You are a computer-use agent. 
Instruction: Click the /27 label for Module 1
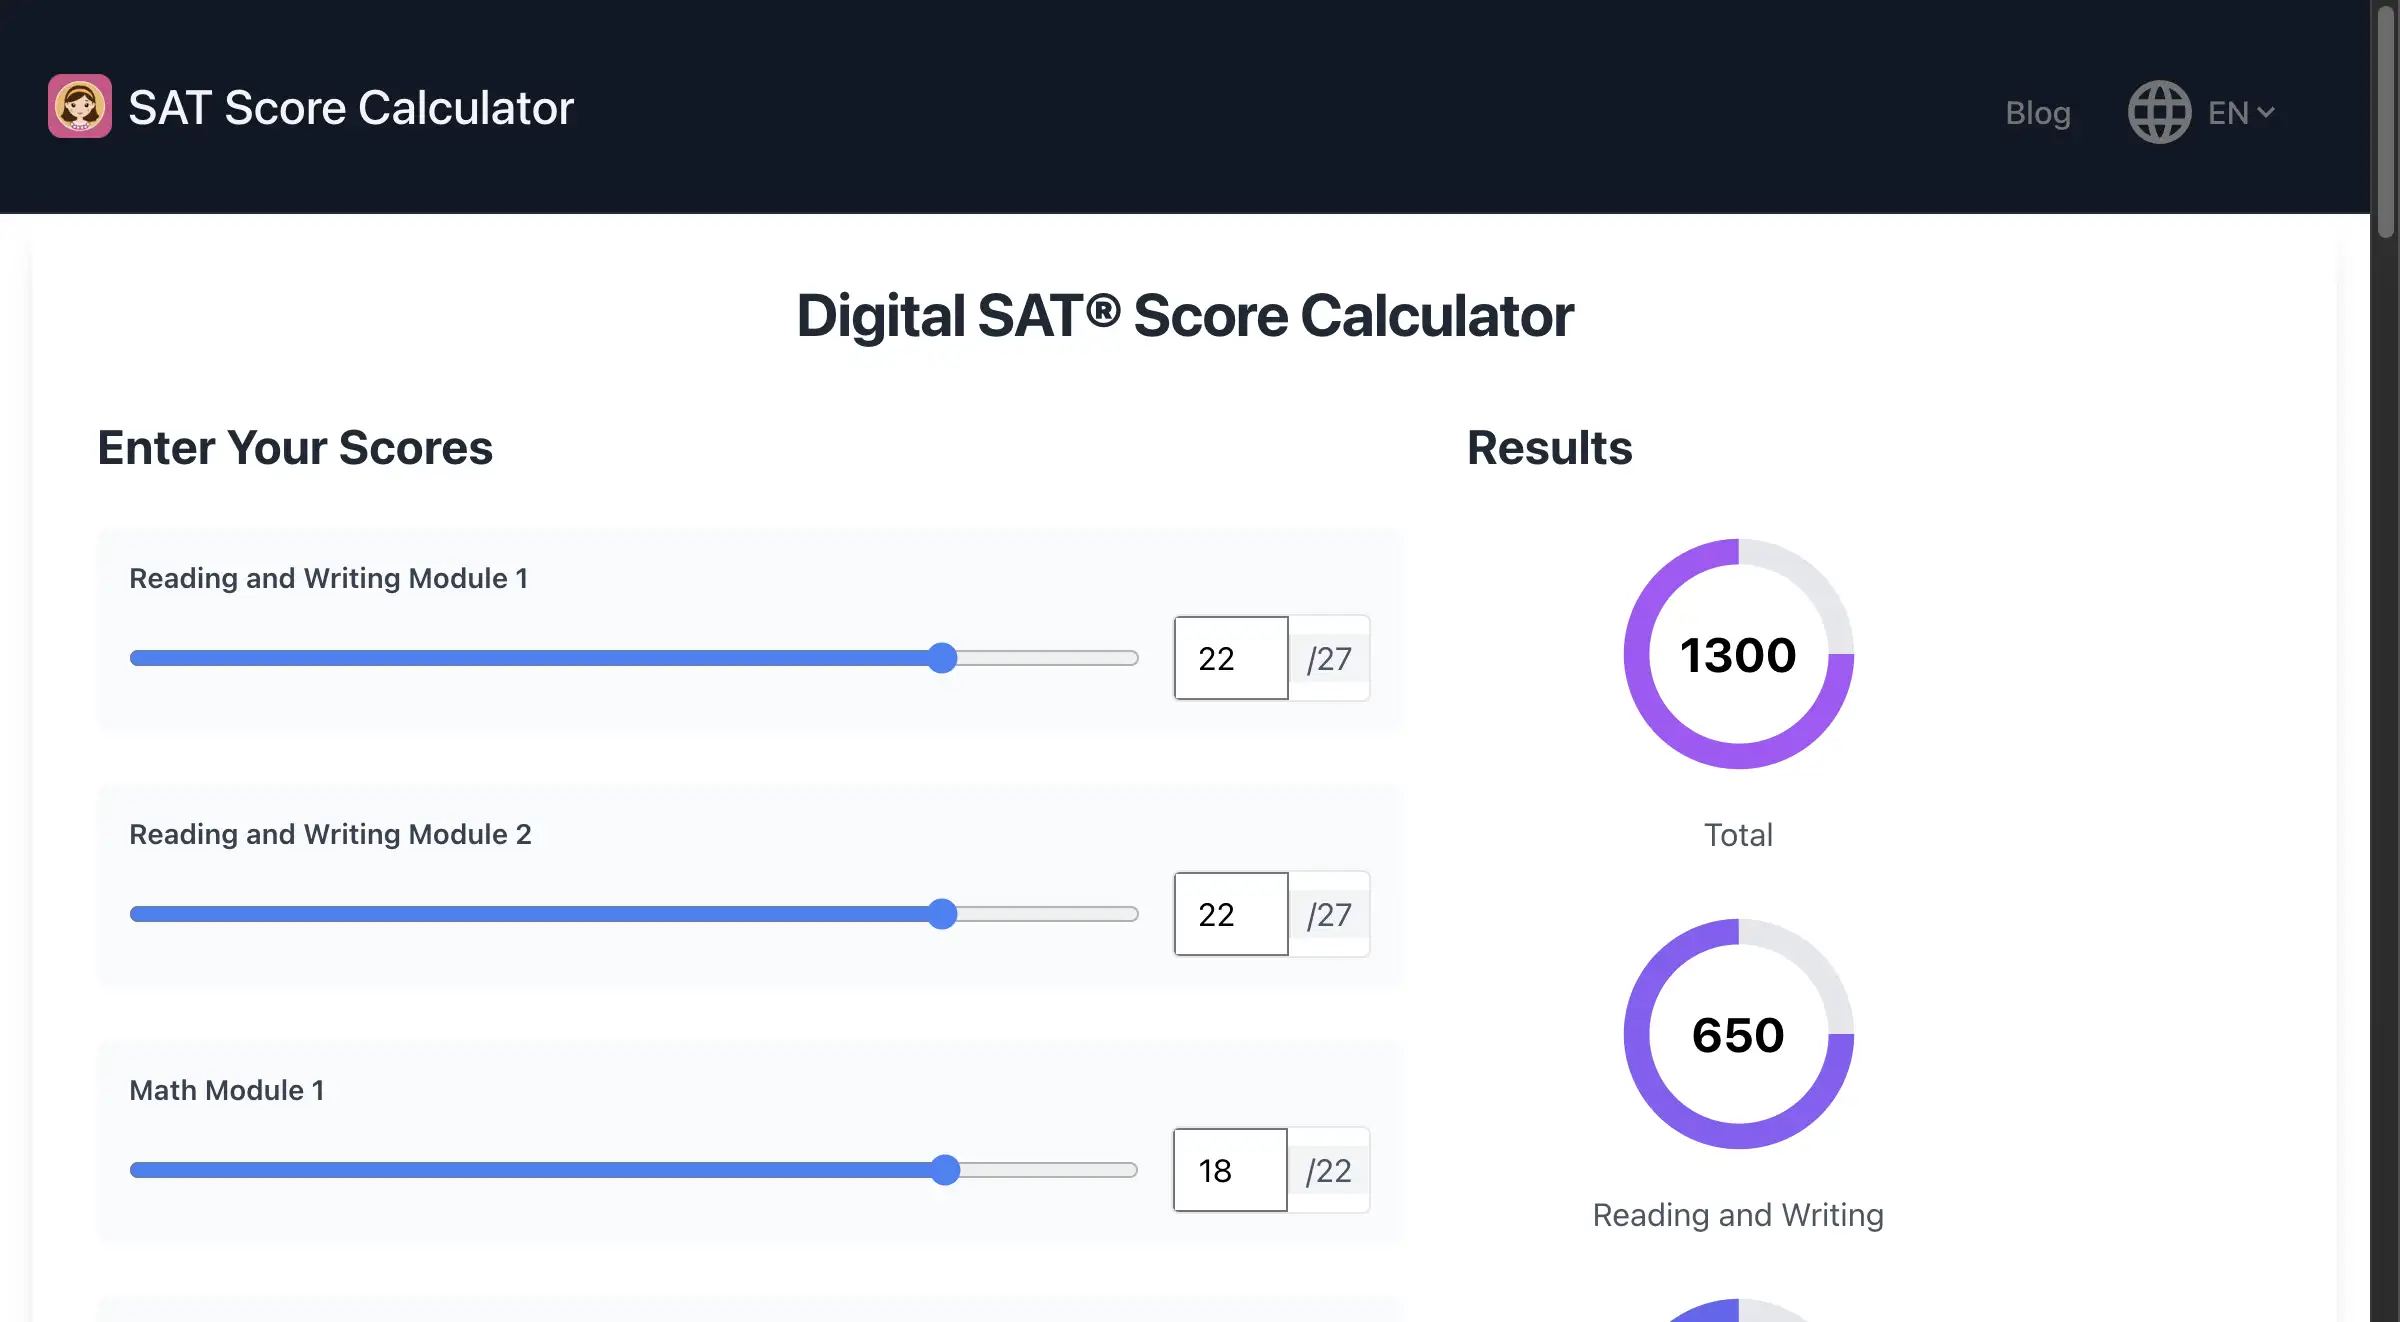(1329, 659)
